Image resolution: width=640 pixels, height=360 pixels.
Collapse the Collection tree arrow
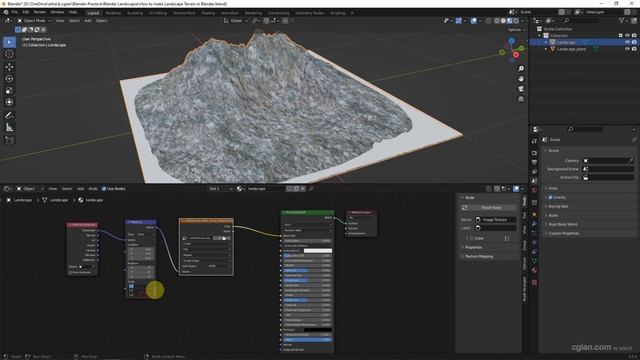pyautogui.click(x=540, y=36)
